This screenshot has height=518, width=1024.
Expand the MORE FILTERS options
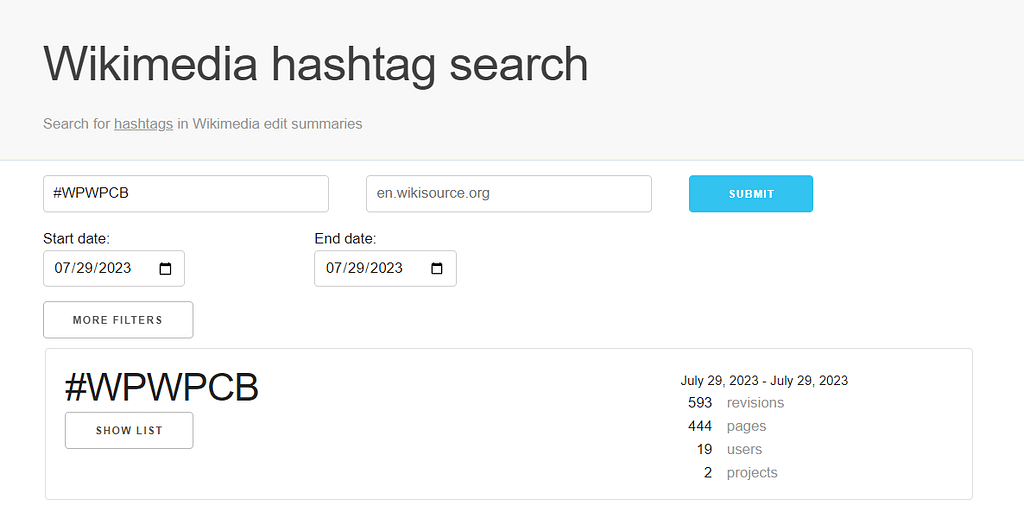coord(118,320)
